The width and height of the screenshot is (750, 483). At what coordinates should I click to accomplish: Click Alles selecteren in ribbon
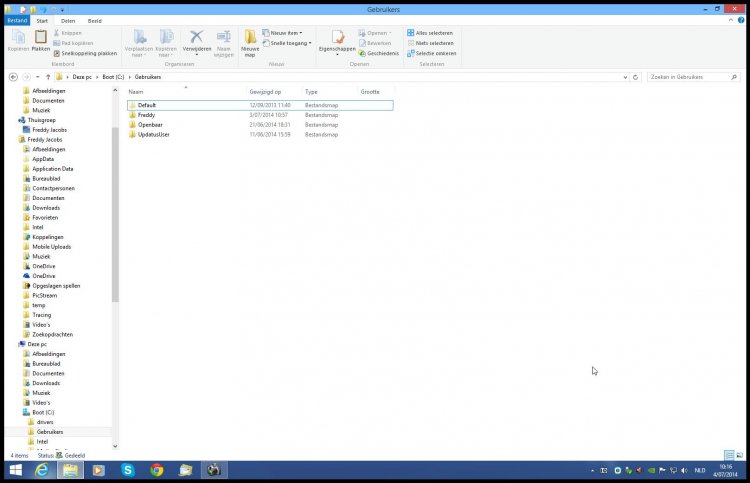[x=430, y=33]
